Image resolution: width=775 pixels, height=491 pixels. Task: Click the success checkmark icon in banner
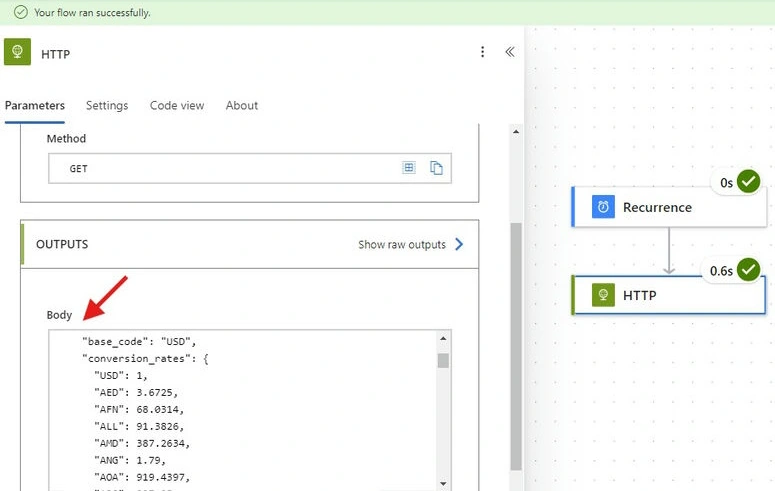click(x=21, y=12)
